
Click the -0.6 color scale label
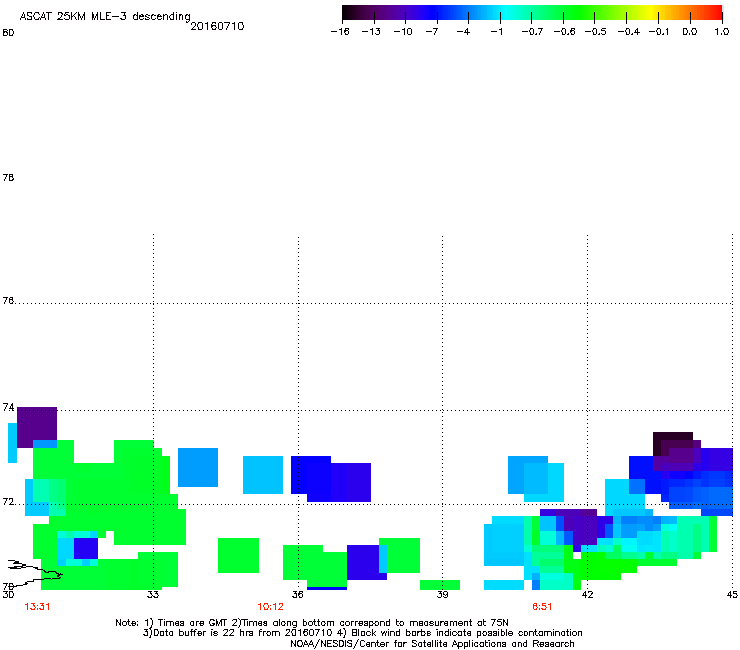click(564, 32)
